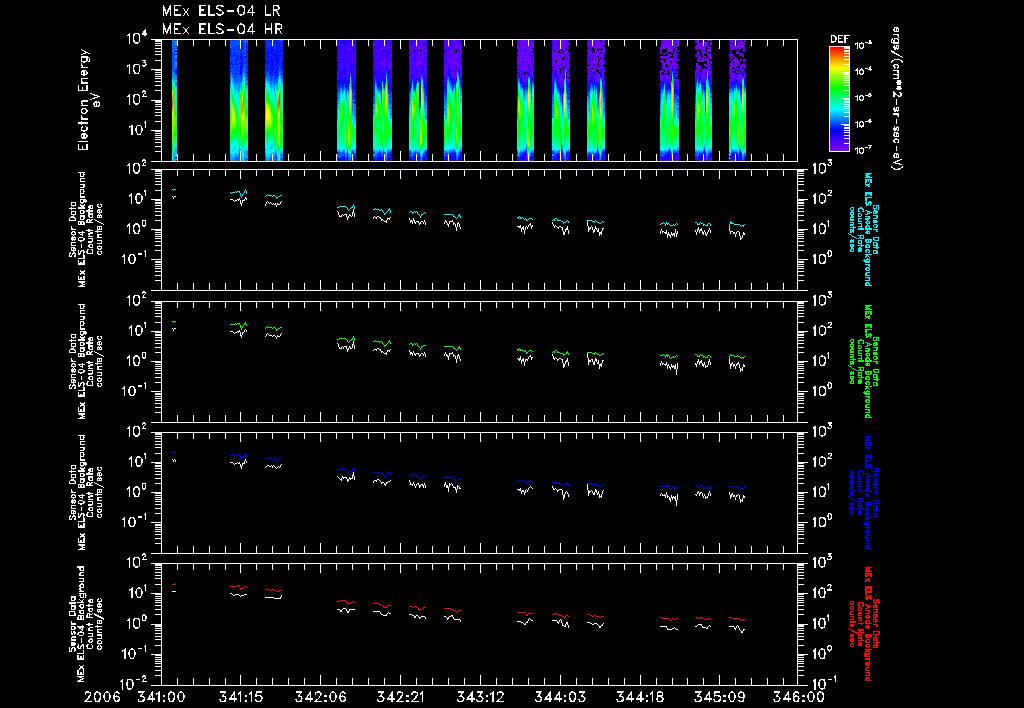The height and width of the screenshot is (708, 1024).
Task: Click the 342:21 time axis label
Action: coord(400,697)
